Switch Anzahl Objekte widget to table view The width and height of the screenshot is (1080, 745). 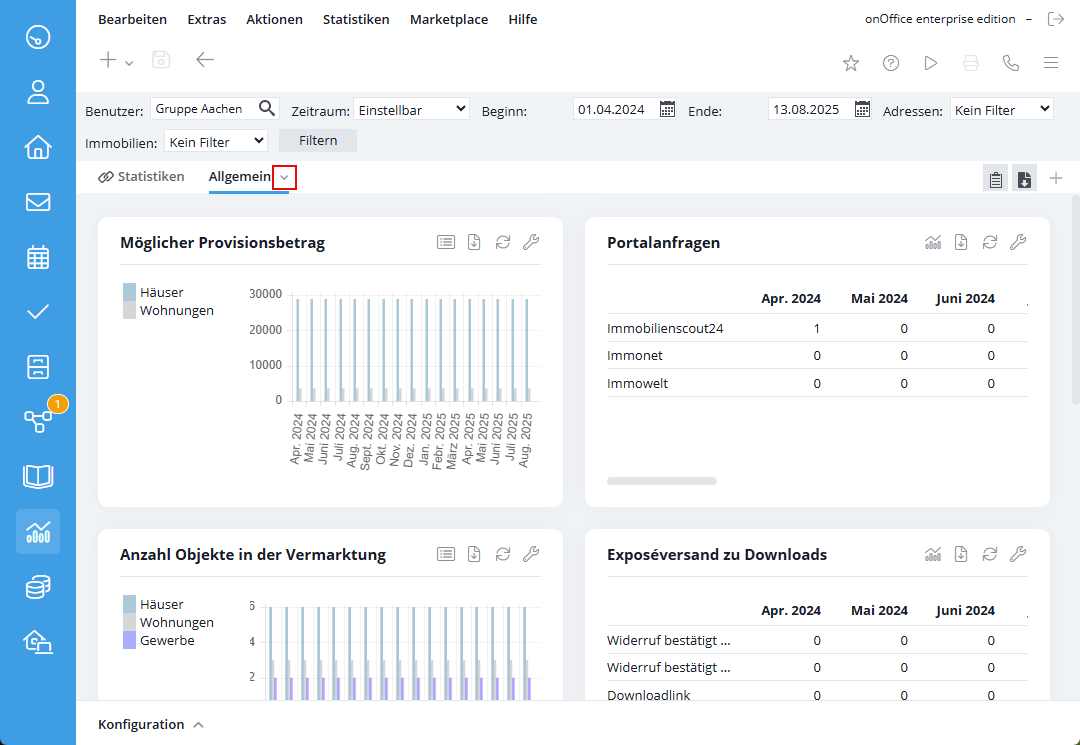(446, 554)
